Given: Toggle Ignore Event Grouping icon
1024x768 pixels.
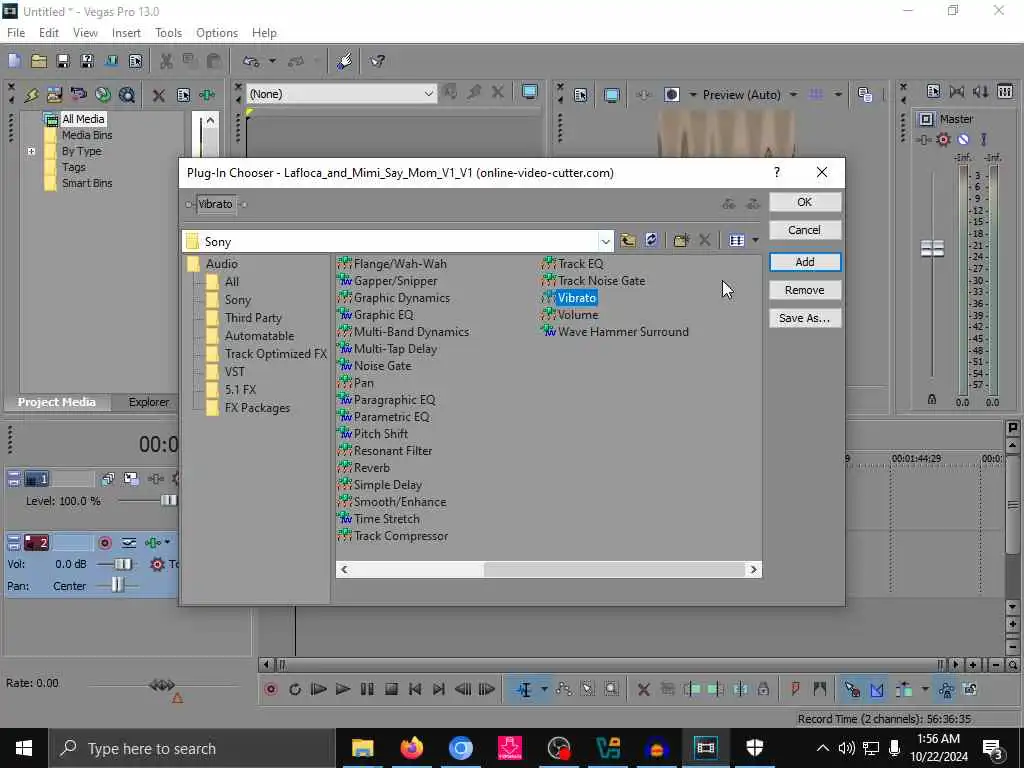Looking at the screenshot, I should point(970,689).
